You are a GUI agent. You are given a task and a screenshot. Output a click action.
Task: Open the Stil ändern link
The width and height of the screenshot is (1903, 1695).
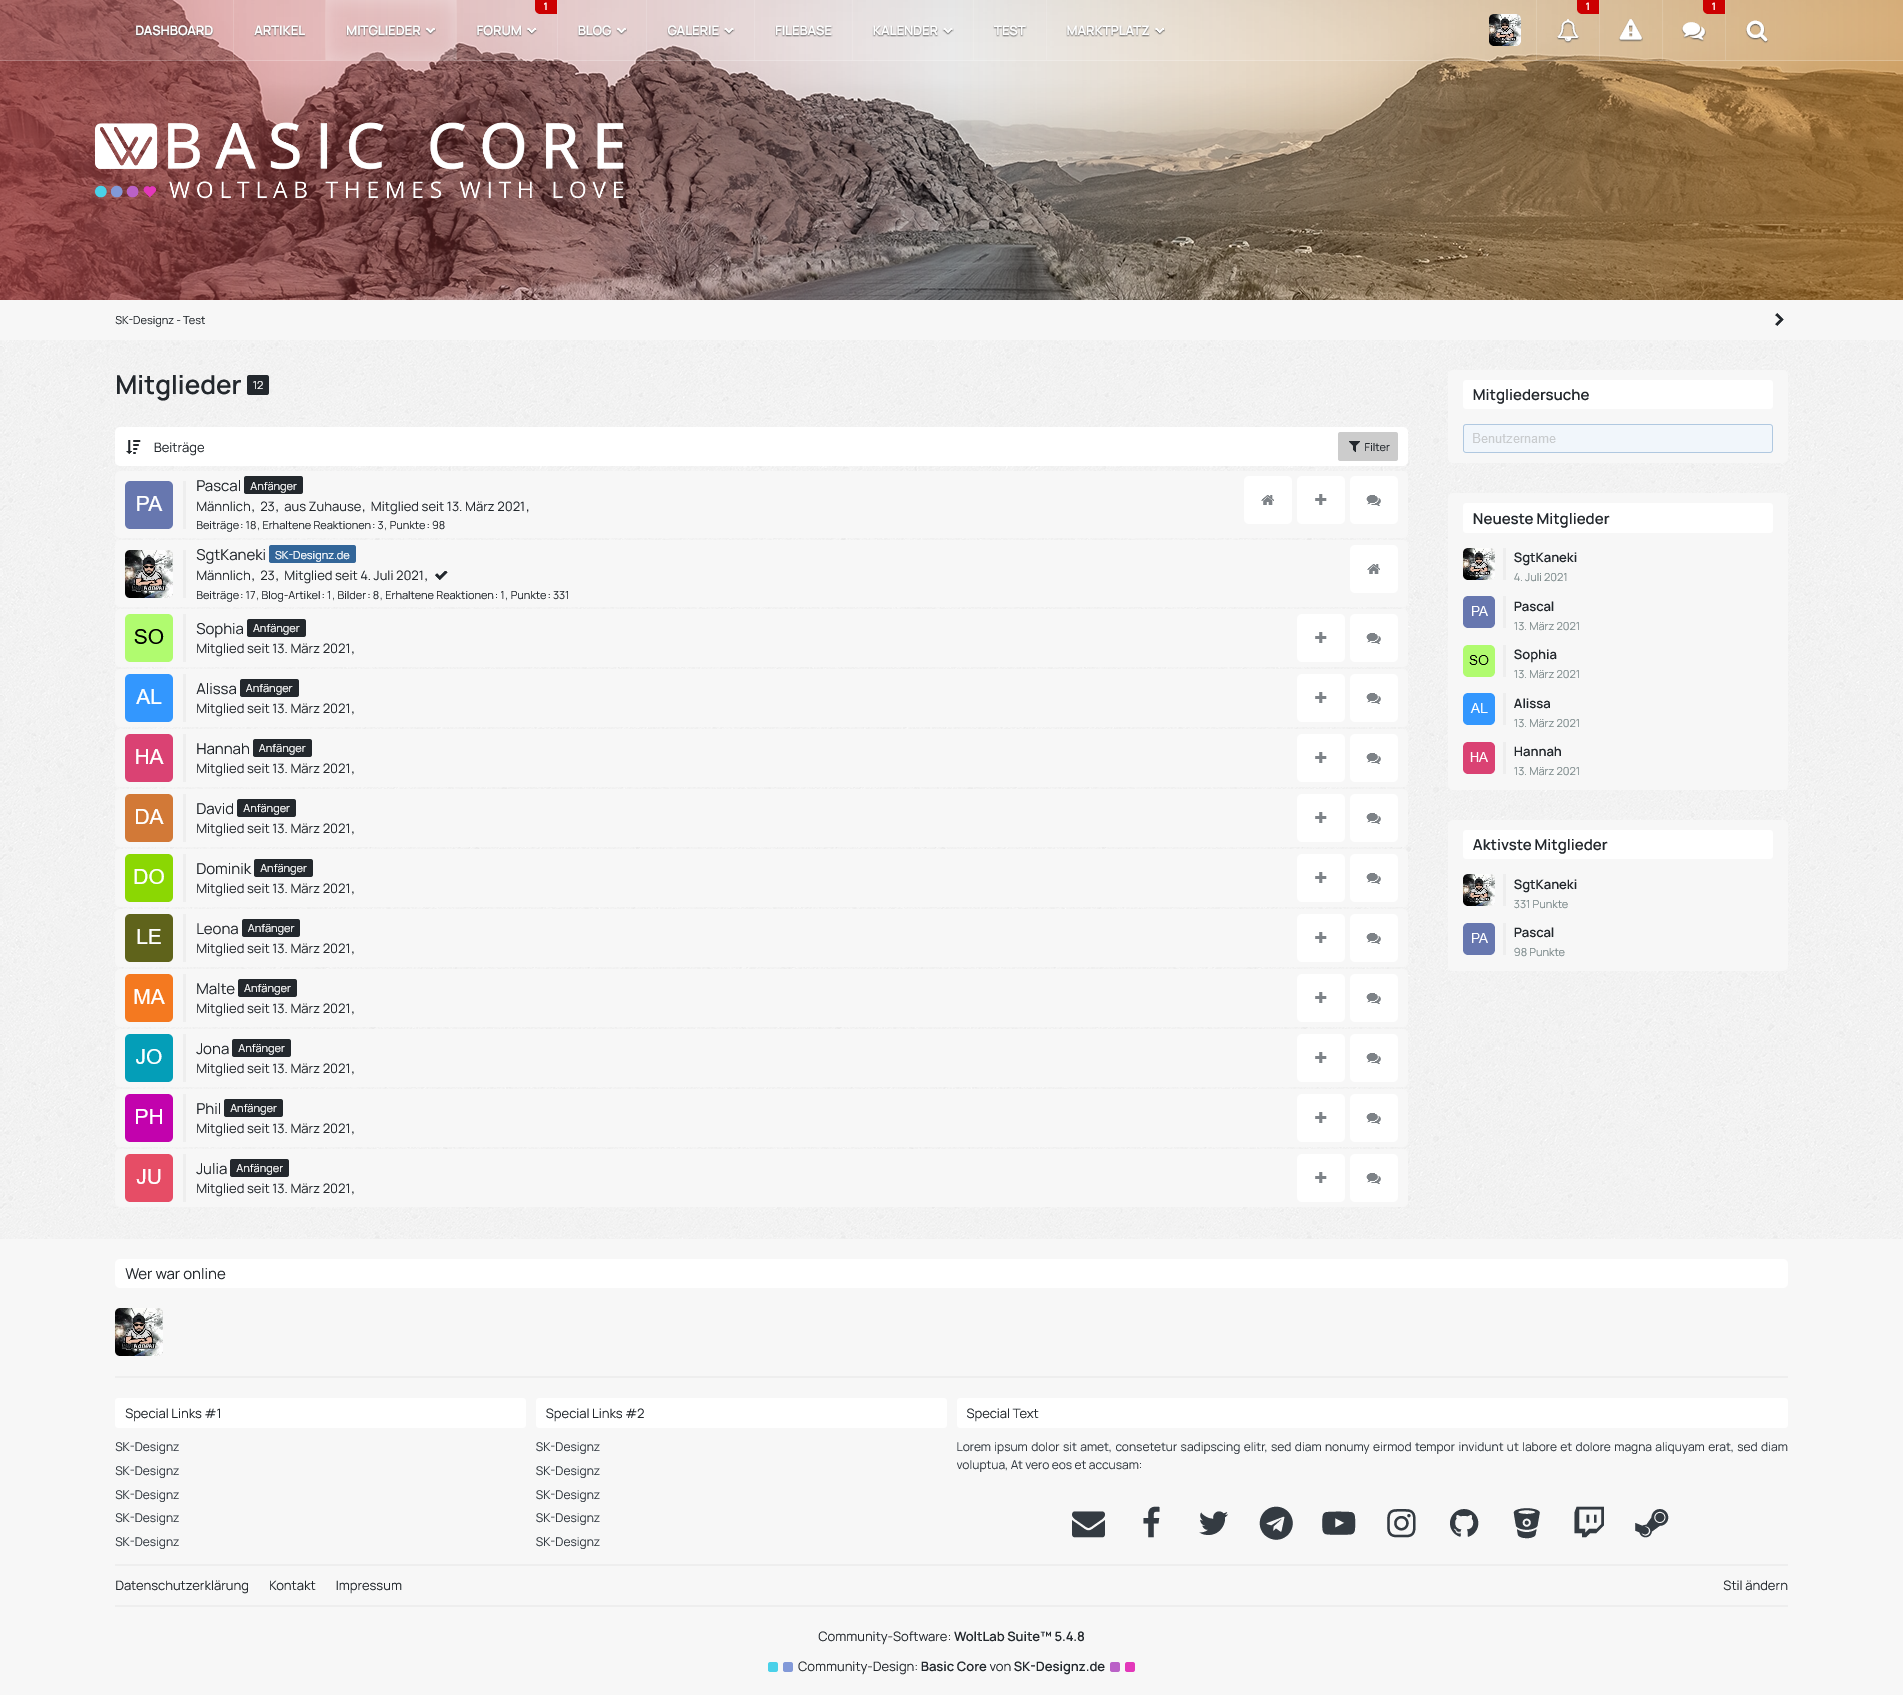click(x=1754, y=1585)
